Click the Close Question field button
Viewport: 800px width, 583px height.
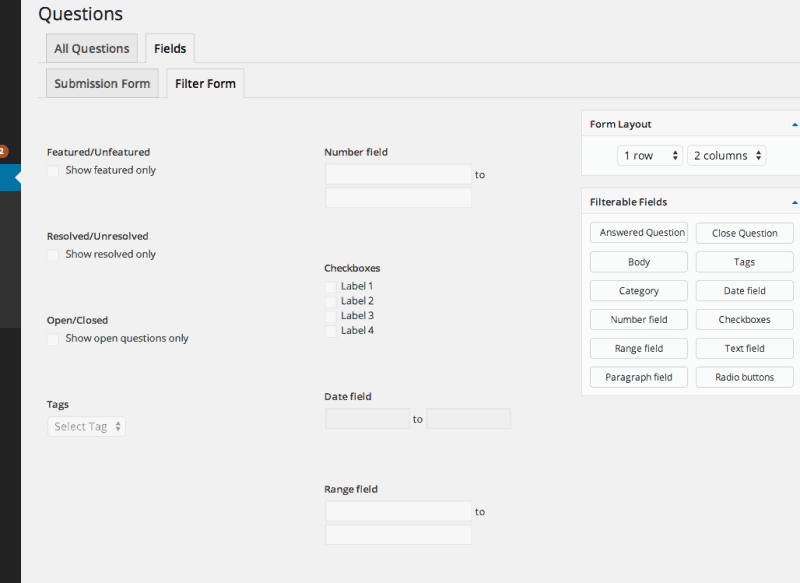tap(744, 233)
